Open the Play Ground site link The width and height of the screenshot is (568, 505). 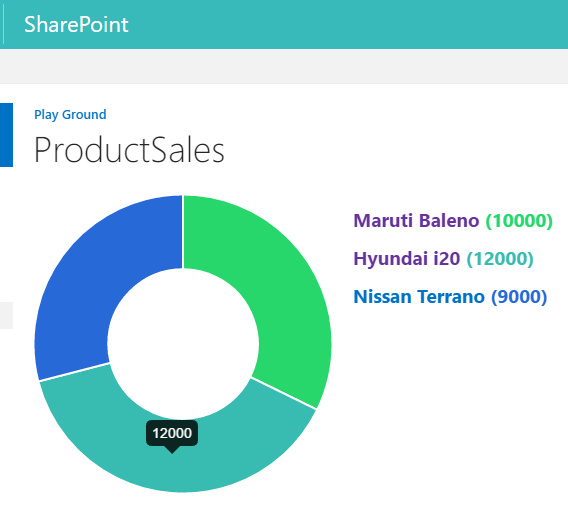(70, 114)
